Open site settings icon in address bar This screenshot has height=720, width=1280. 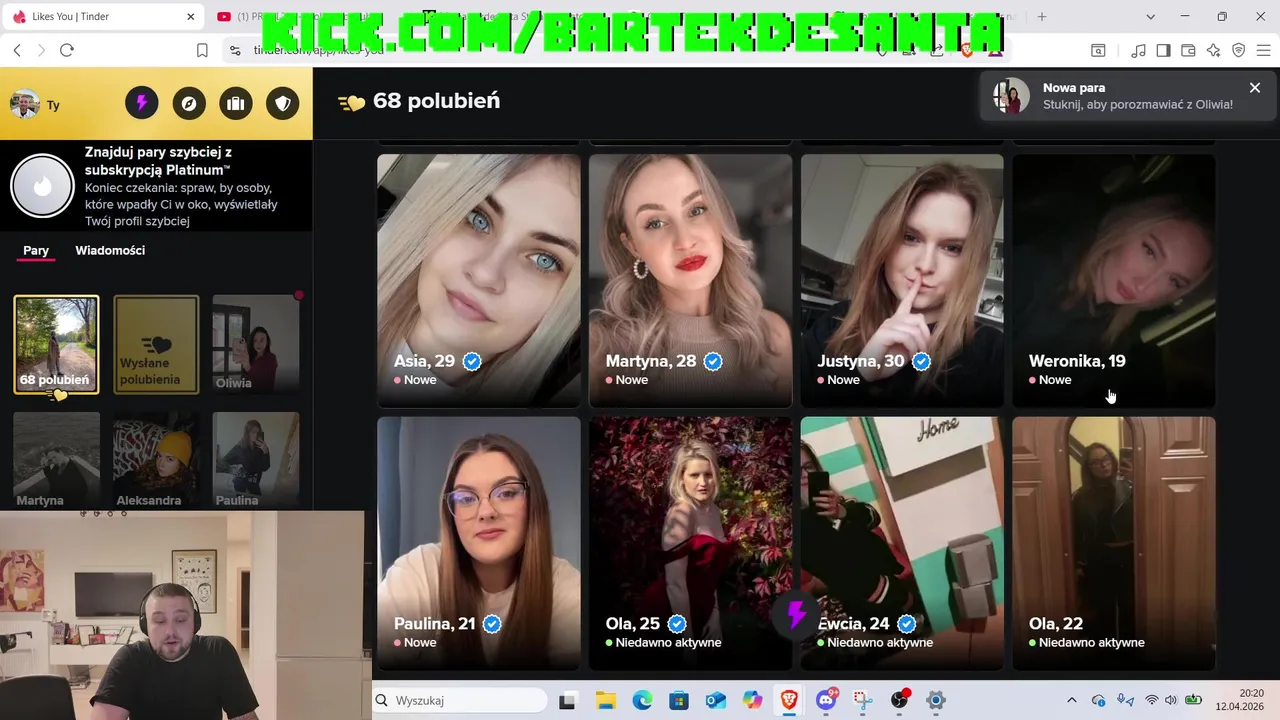coord(235,50)
